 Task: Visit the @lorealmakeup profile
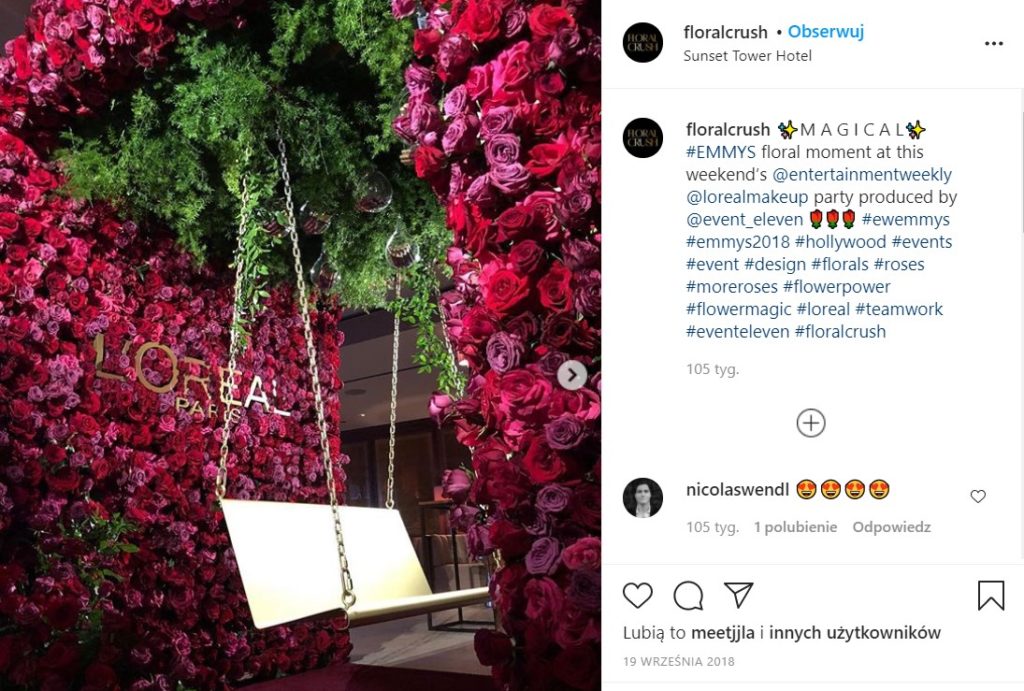[x=747, y=197]
